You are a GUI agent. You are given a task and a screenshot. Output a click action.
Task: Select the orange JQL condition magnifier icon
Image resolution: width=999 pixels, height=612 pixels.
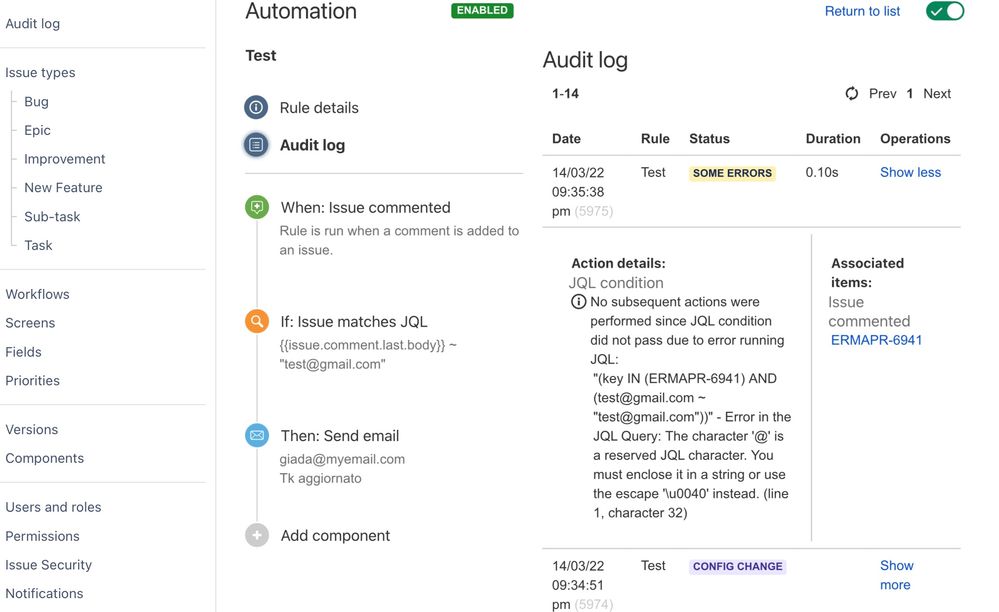257,322
